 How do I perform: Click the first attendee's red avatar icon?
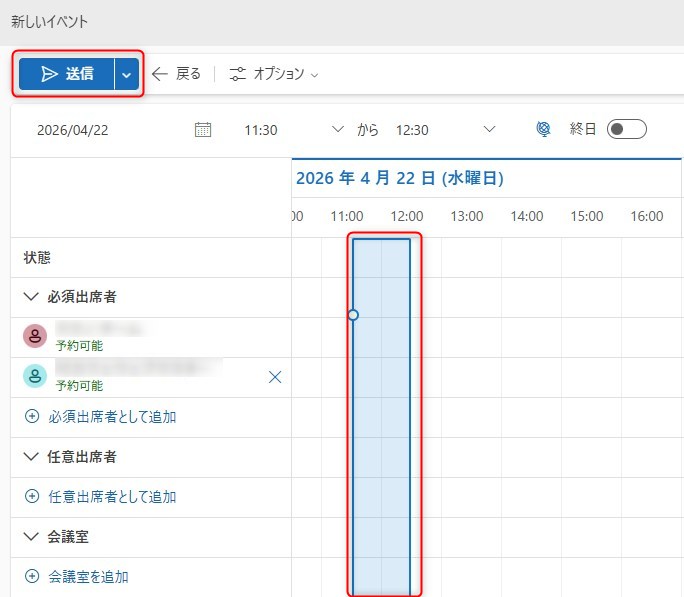pos(35,336)
